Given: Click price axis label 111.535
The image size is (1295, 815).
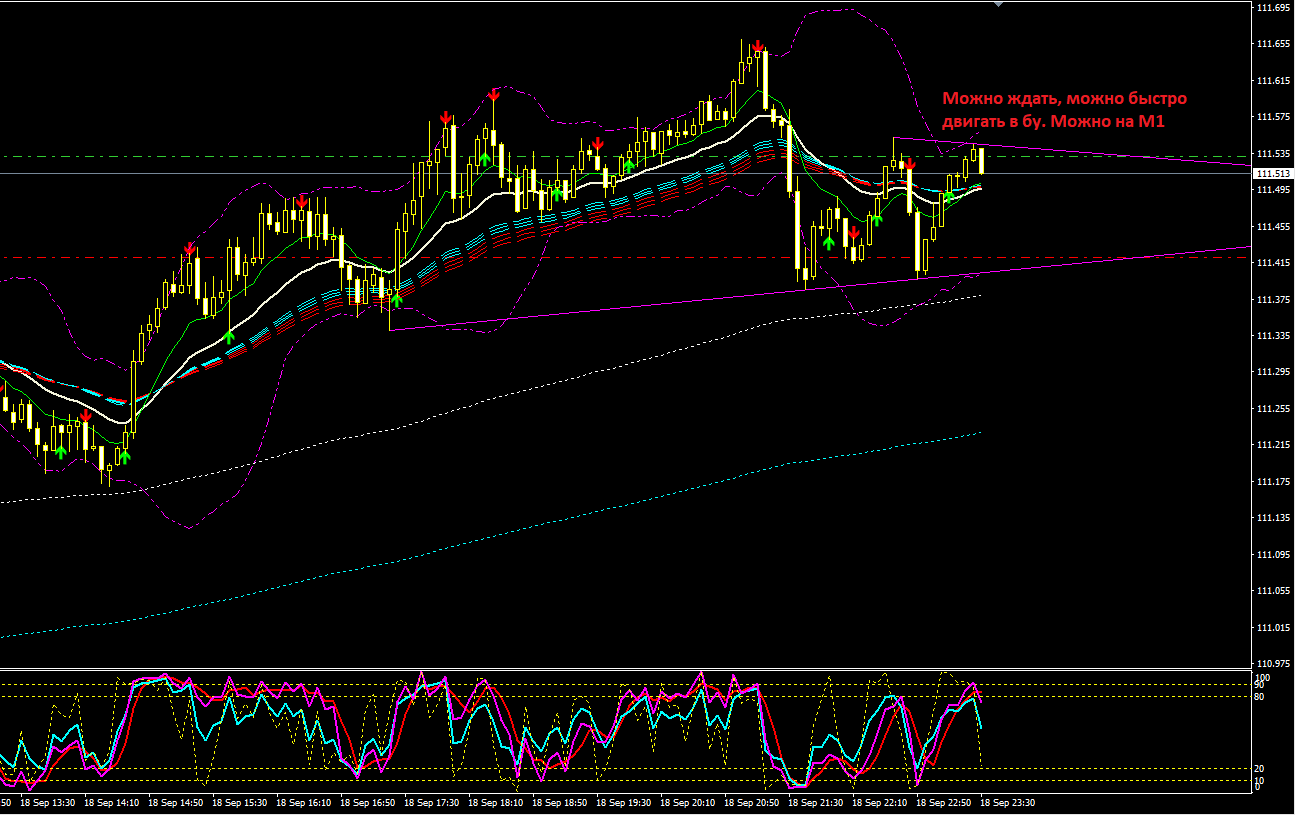Looking at the screenshot, I should point(1273,154).
